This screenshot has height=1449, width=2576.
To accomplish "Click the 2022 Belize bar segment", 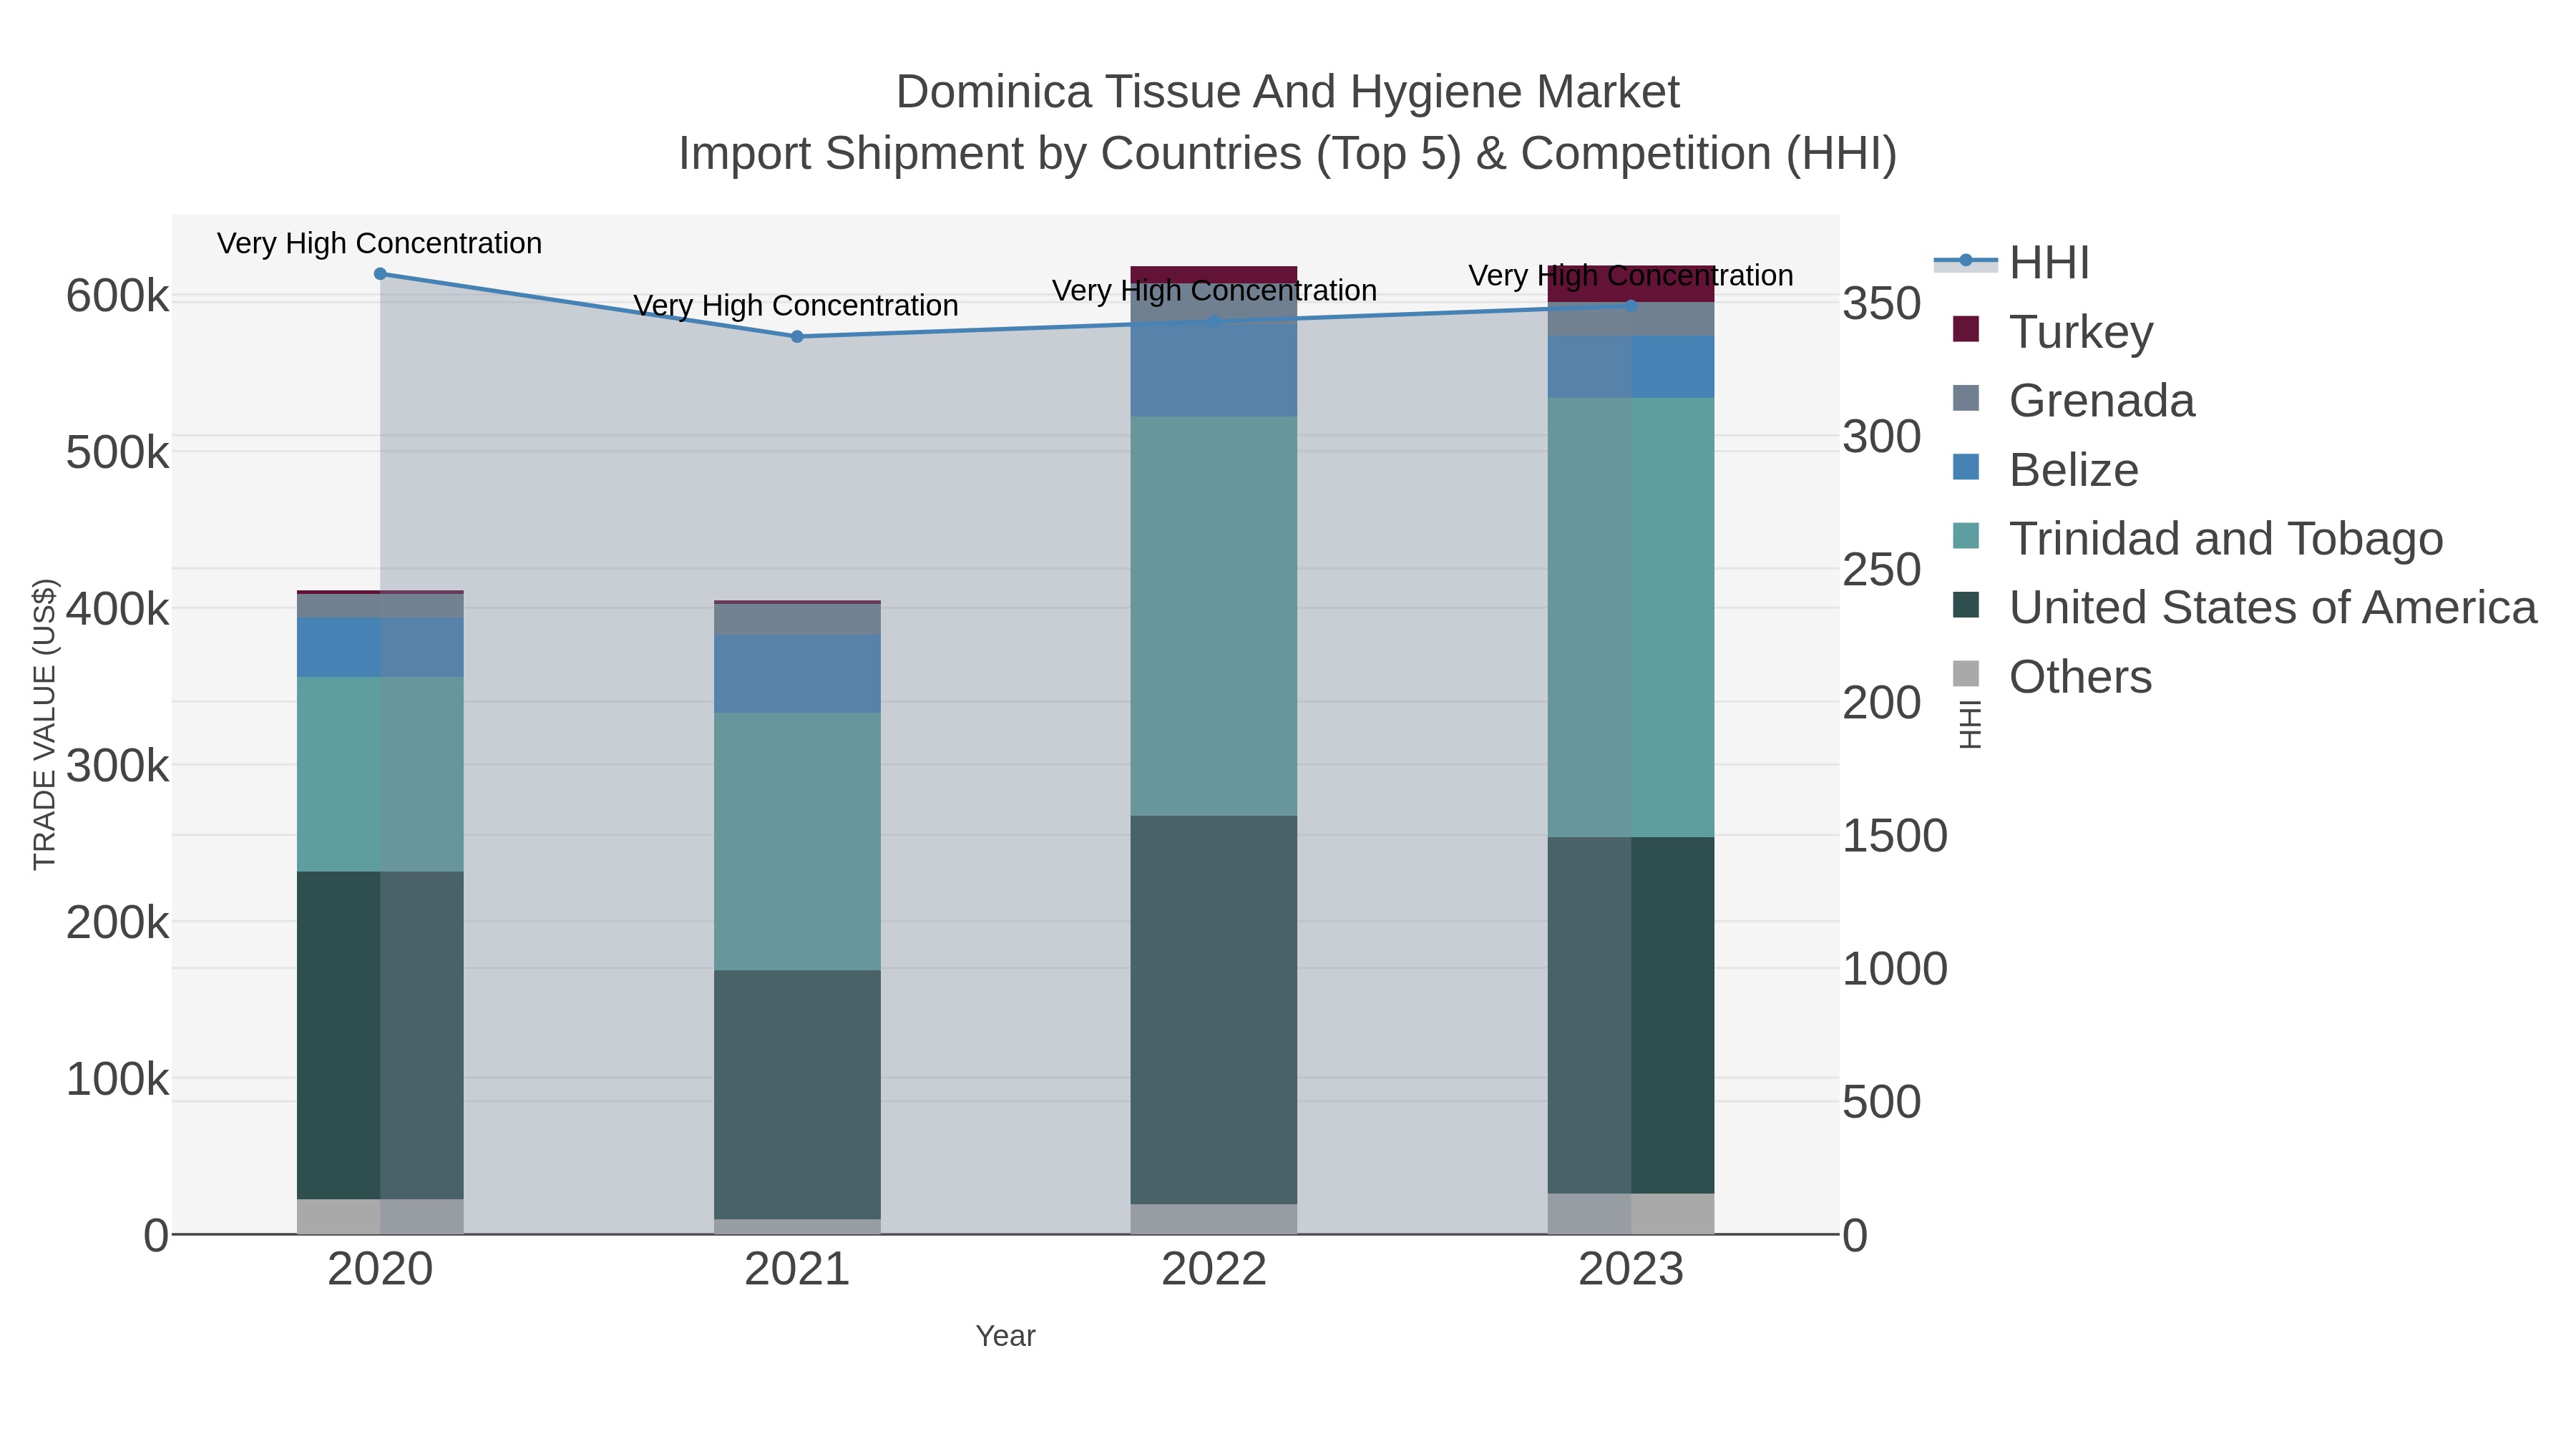I will pos(1214,371).
